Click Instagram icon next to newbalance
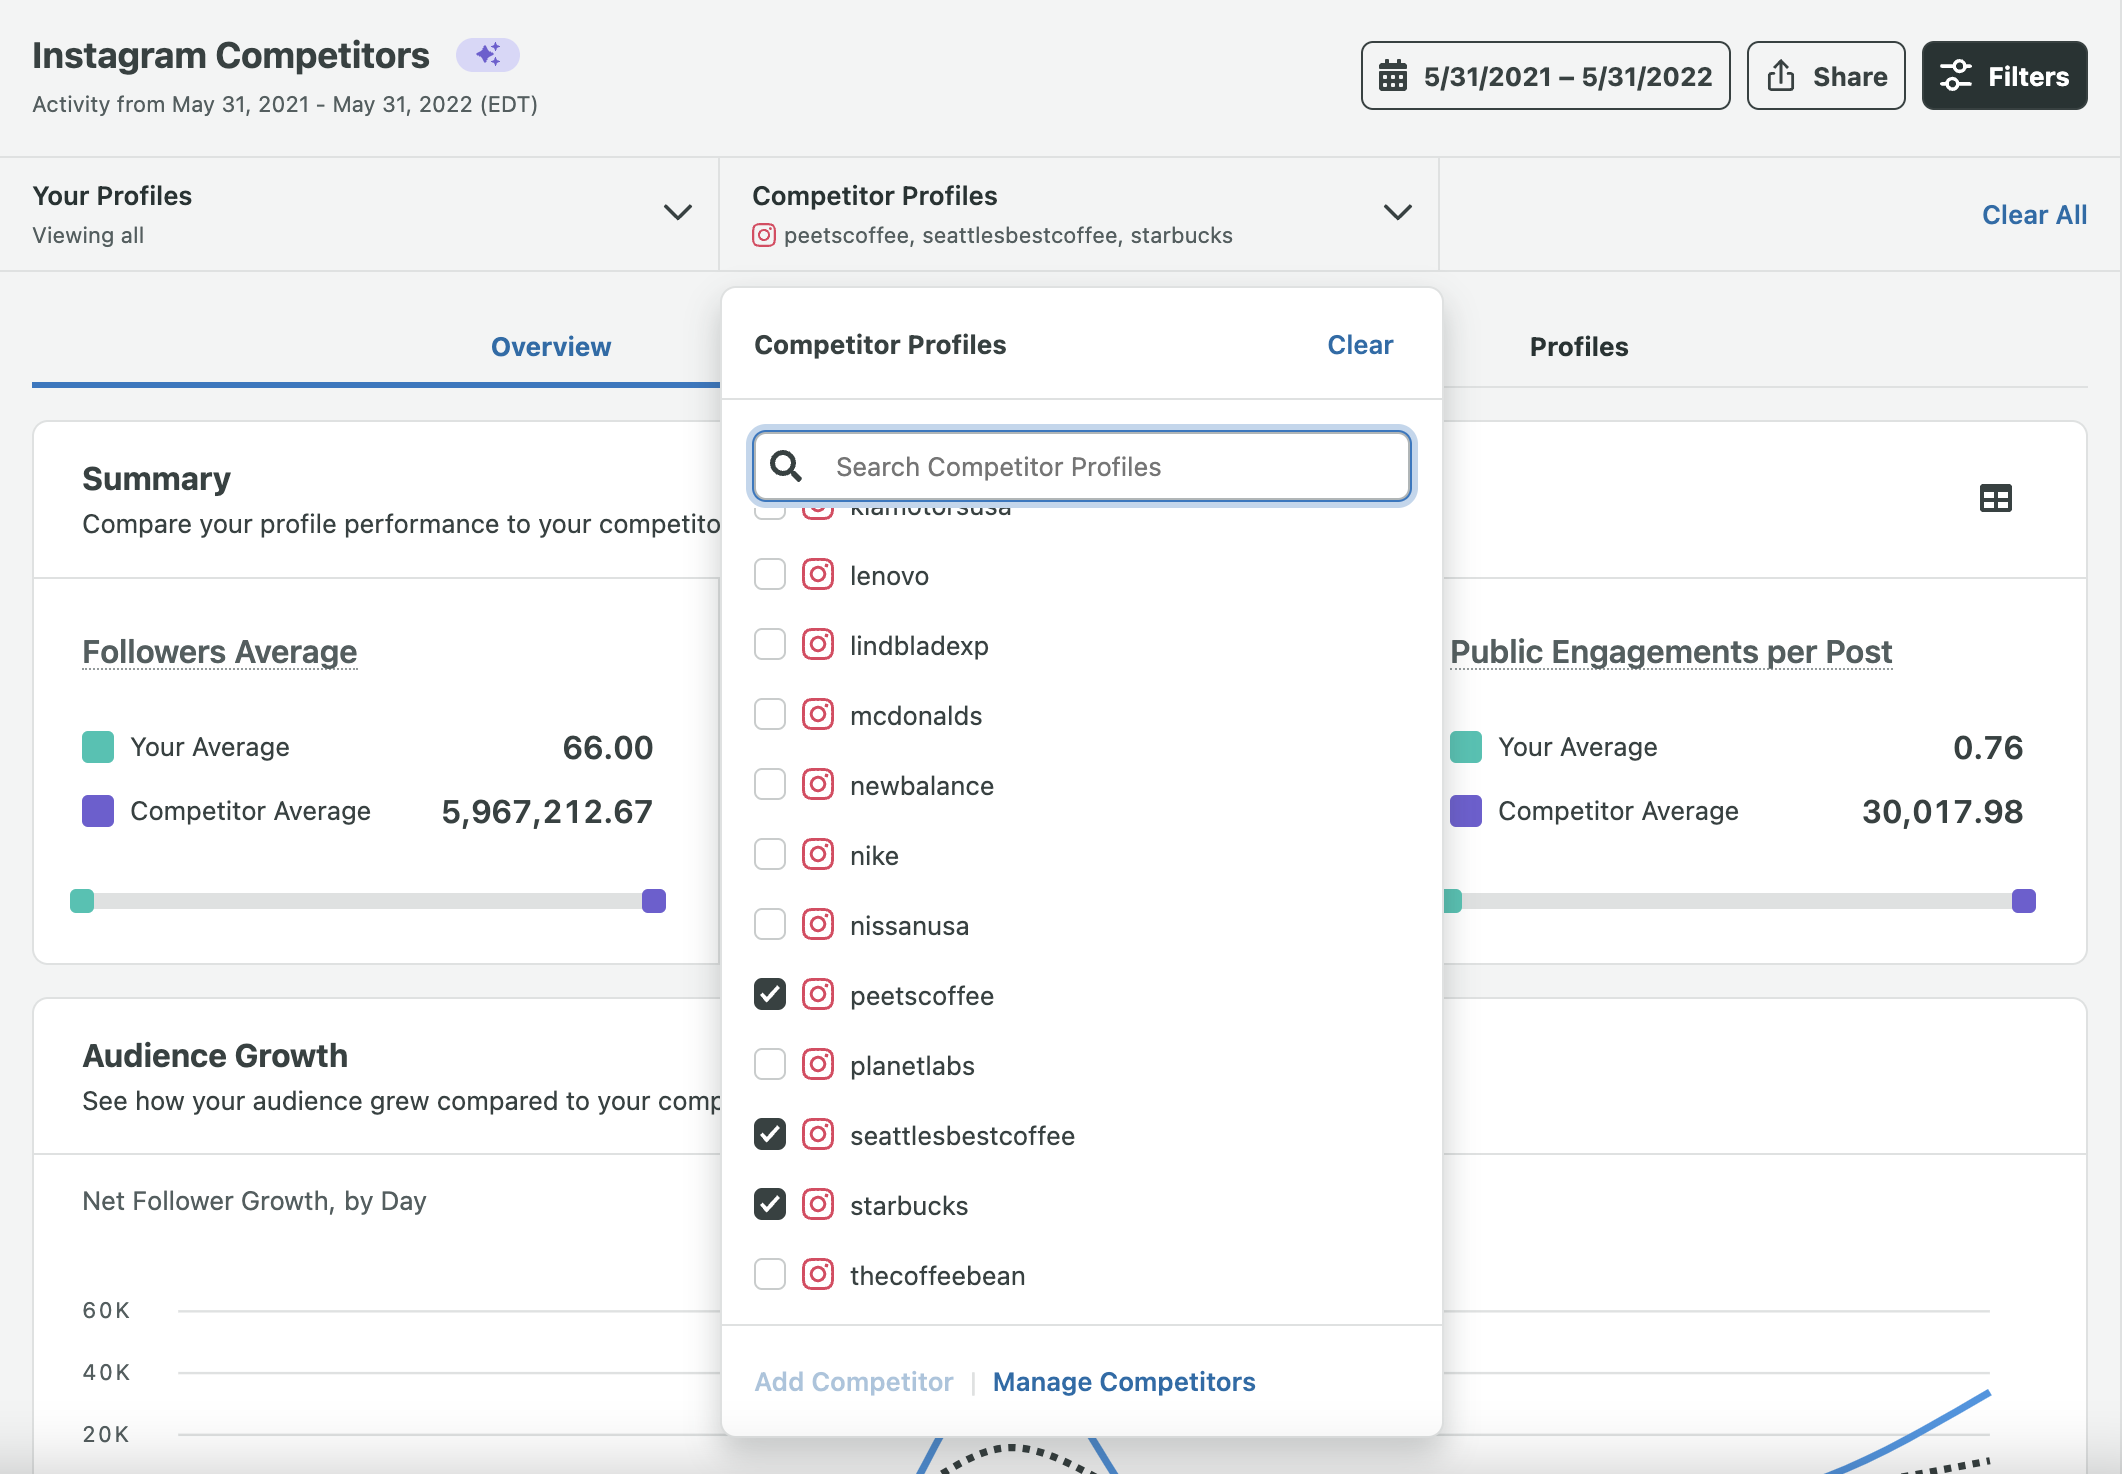 [x=818, y=785]
